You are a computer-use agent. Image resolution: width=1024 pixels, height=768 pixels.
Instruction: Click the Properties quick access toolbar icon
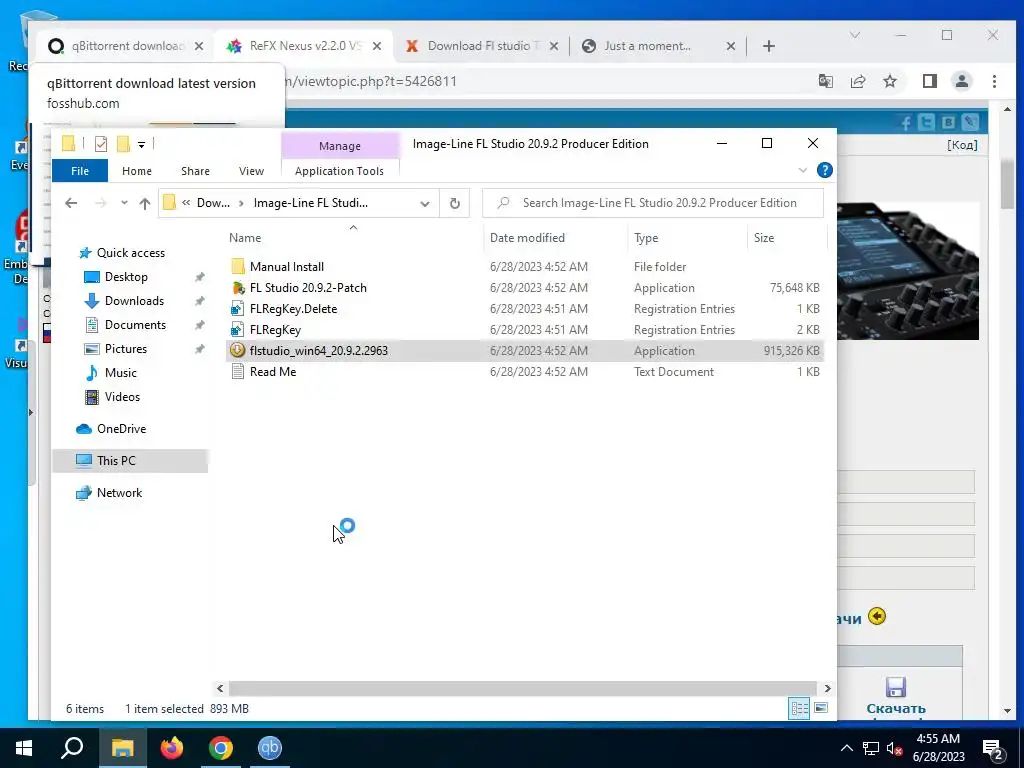click(x=101, y=144)
